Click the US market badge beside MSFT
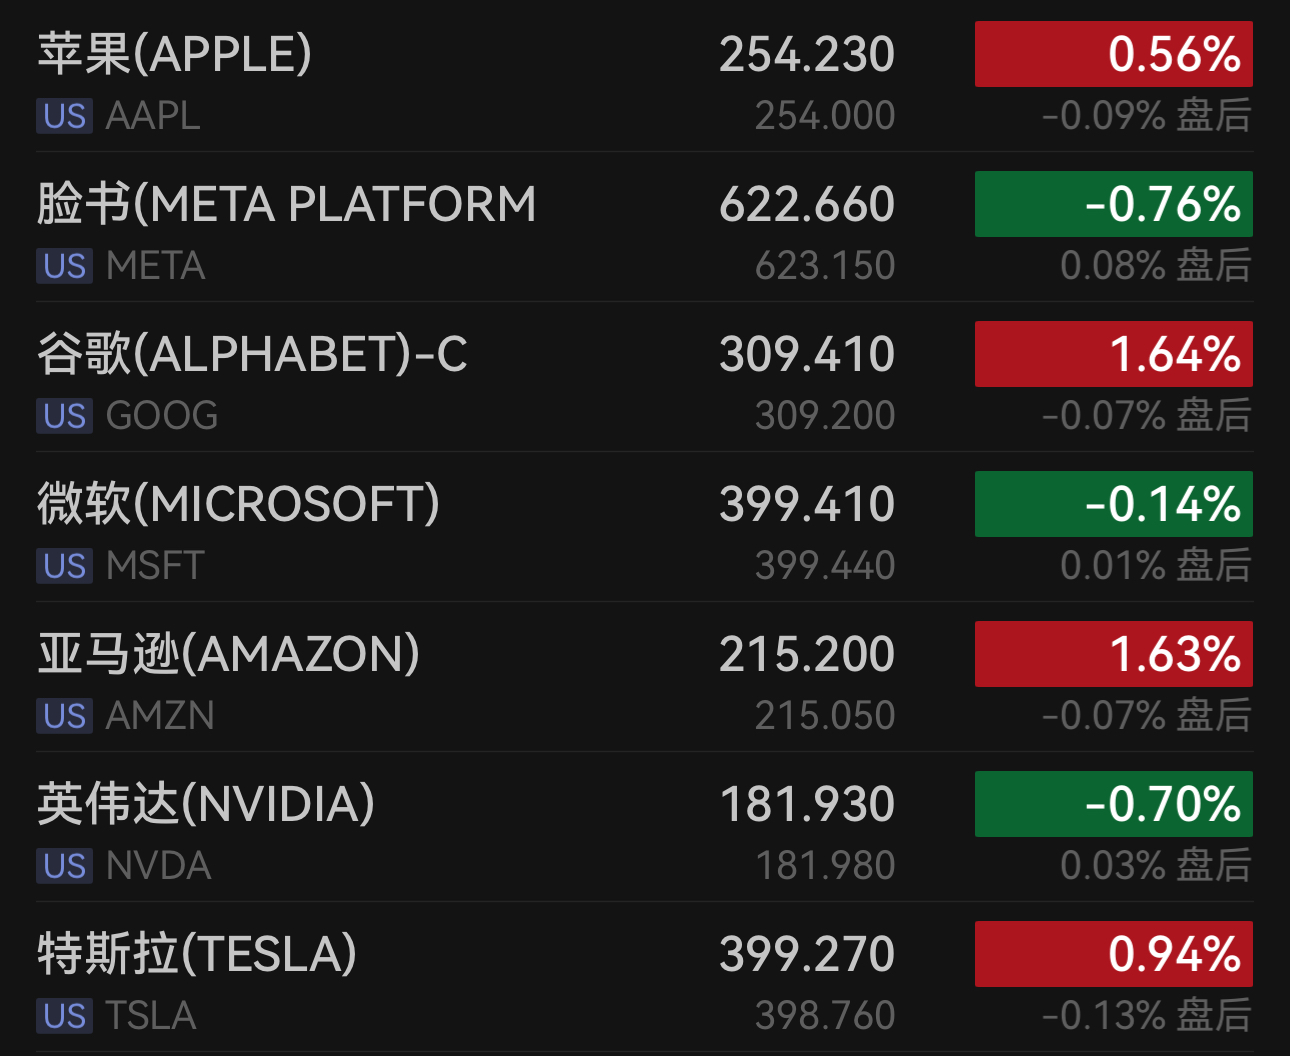This screenshot has width=1290, height=1056. click(x=64, y=566)
